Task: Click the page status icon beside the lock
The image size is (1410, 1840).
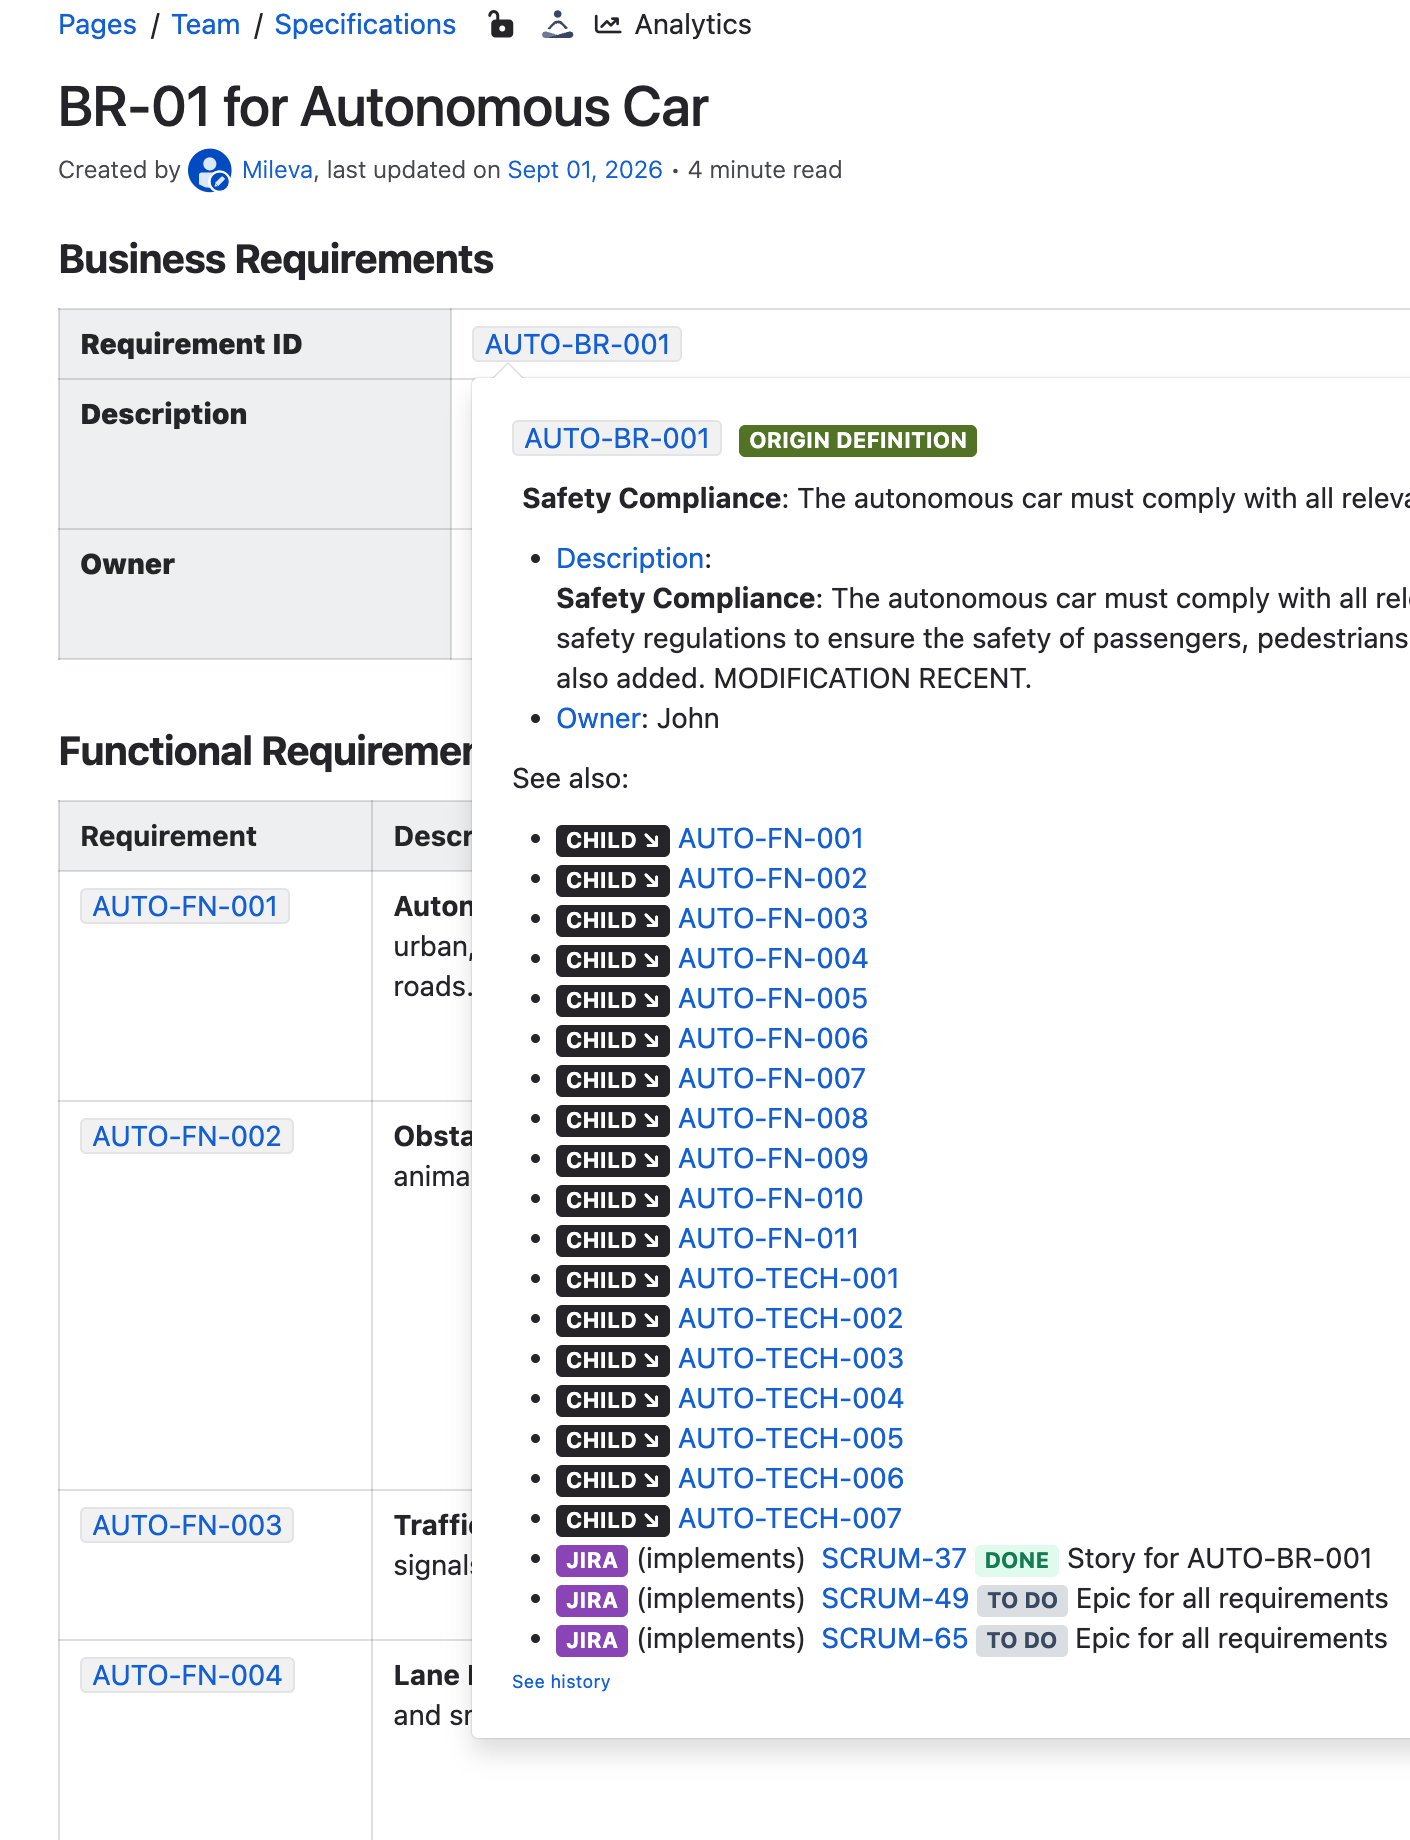Action: 557,24
